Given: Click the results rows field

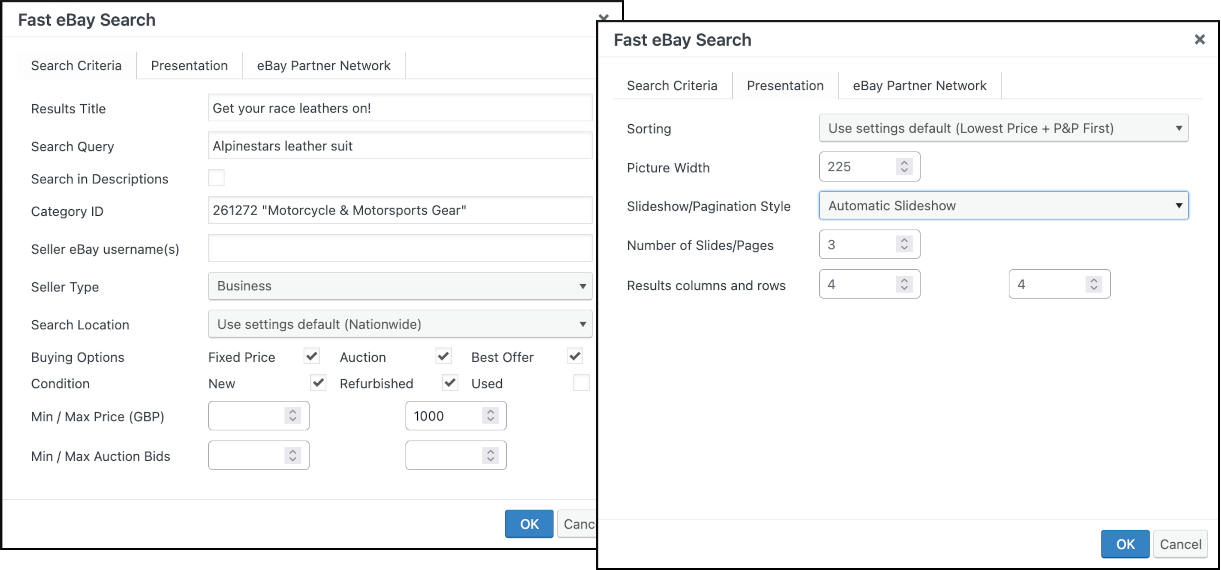Looking at the screenshot, I should pos(1059,285).
